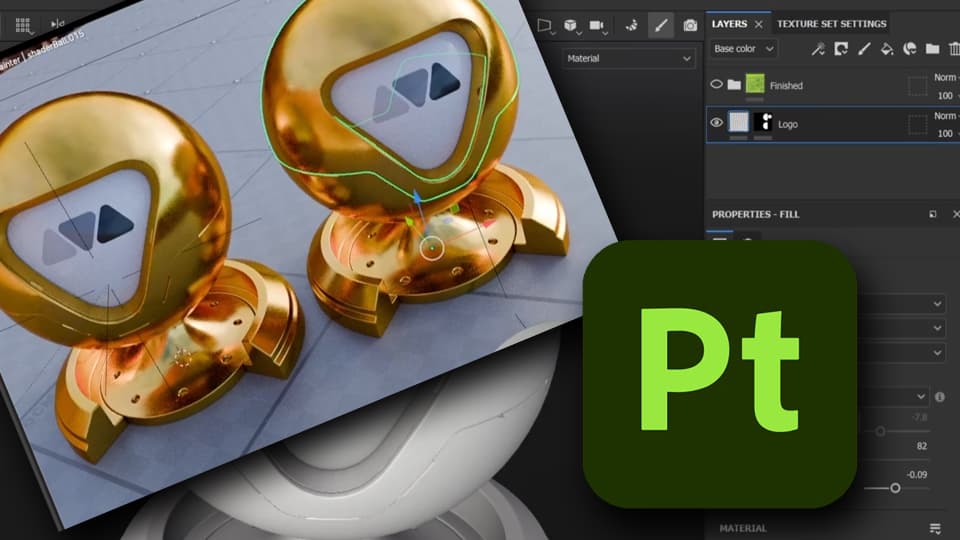The image size is (960, 540).
Task: Open the Norm blend mode of Finished layer
Action: (947, 78)
